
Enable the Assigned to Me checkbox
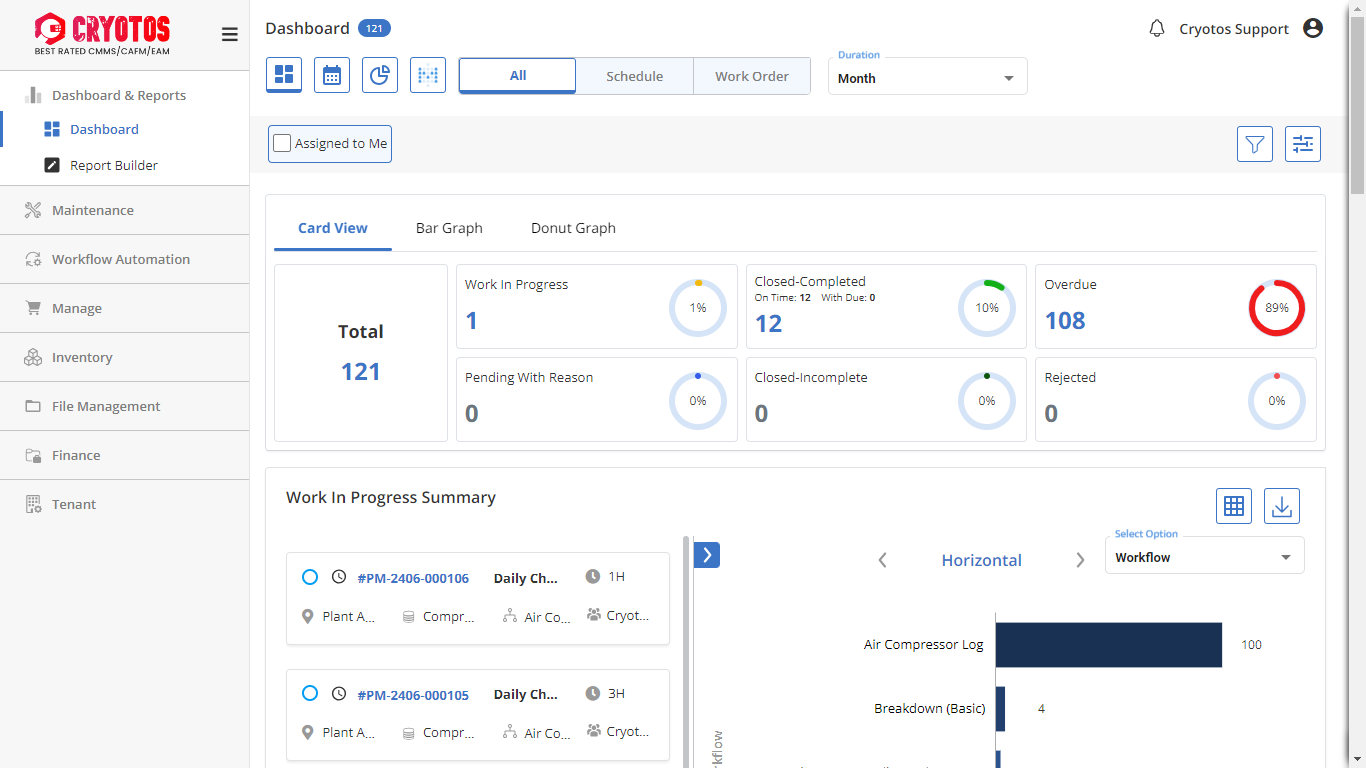[x=283, y=144]
